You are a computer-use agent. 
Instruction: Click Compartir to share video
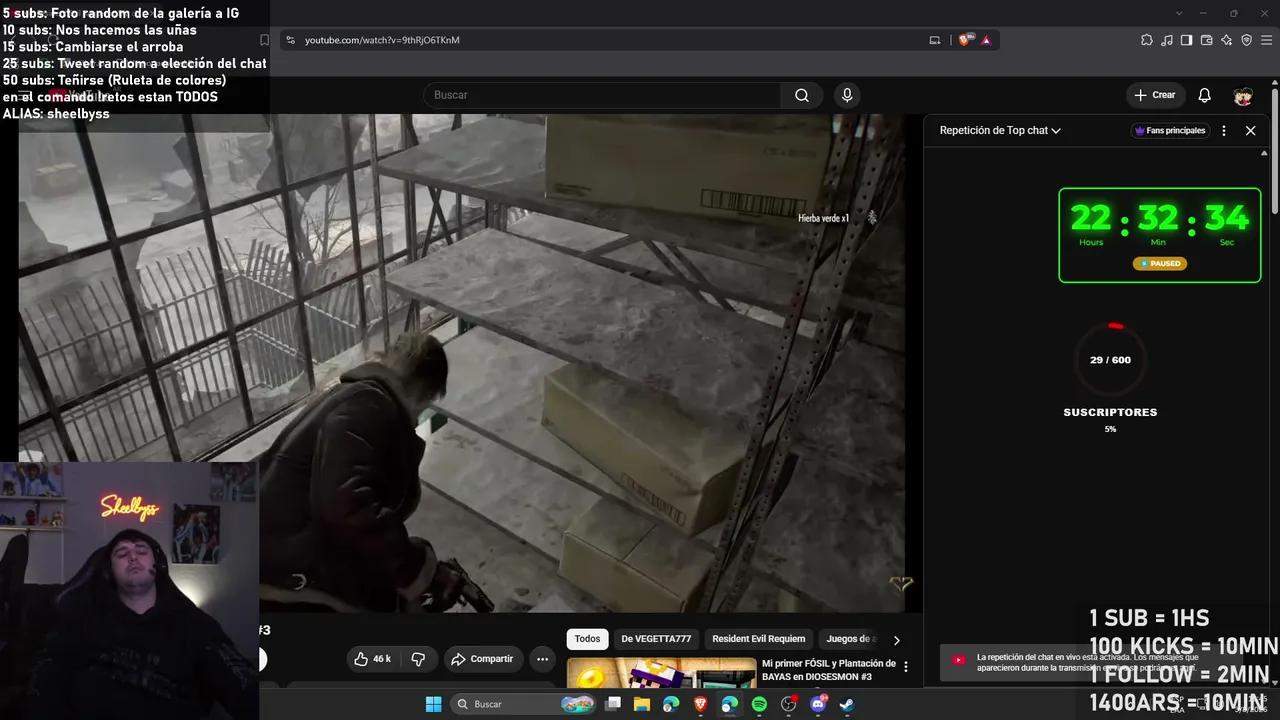[x=483, y=659]
